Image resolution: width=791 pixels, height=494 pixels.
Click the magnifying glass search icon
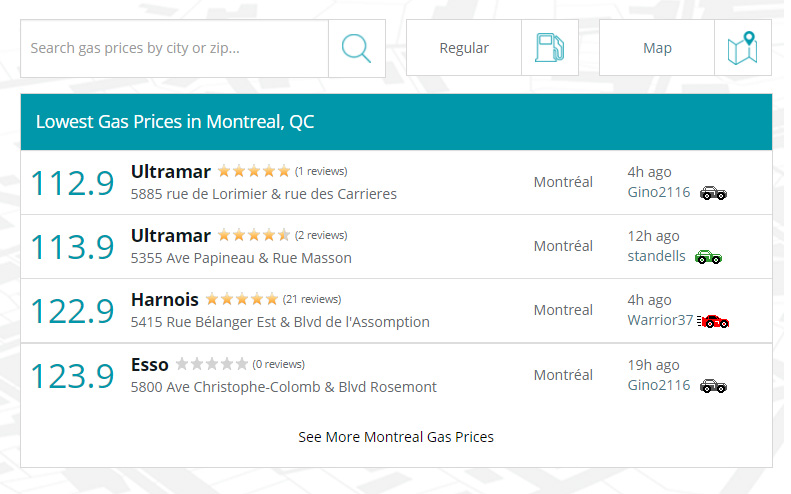[356, 48]
